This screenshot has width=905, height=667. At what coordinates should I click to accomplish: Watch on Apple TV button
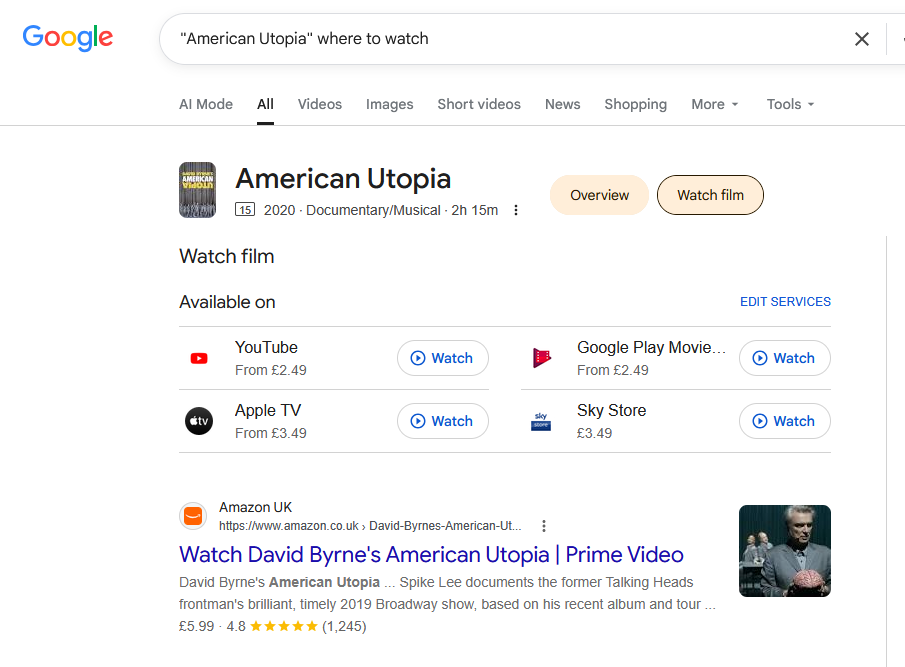[443, 421]
